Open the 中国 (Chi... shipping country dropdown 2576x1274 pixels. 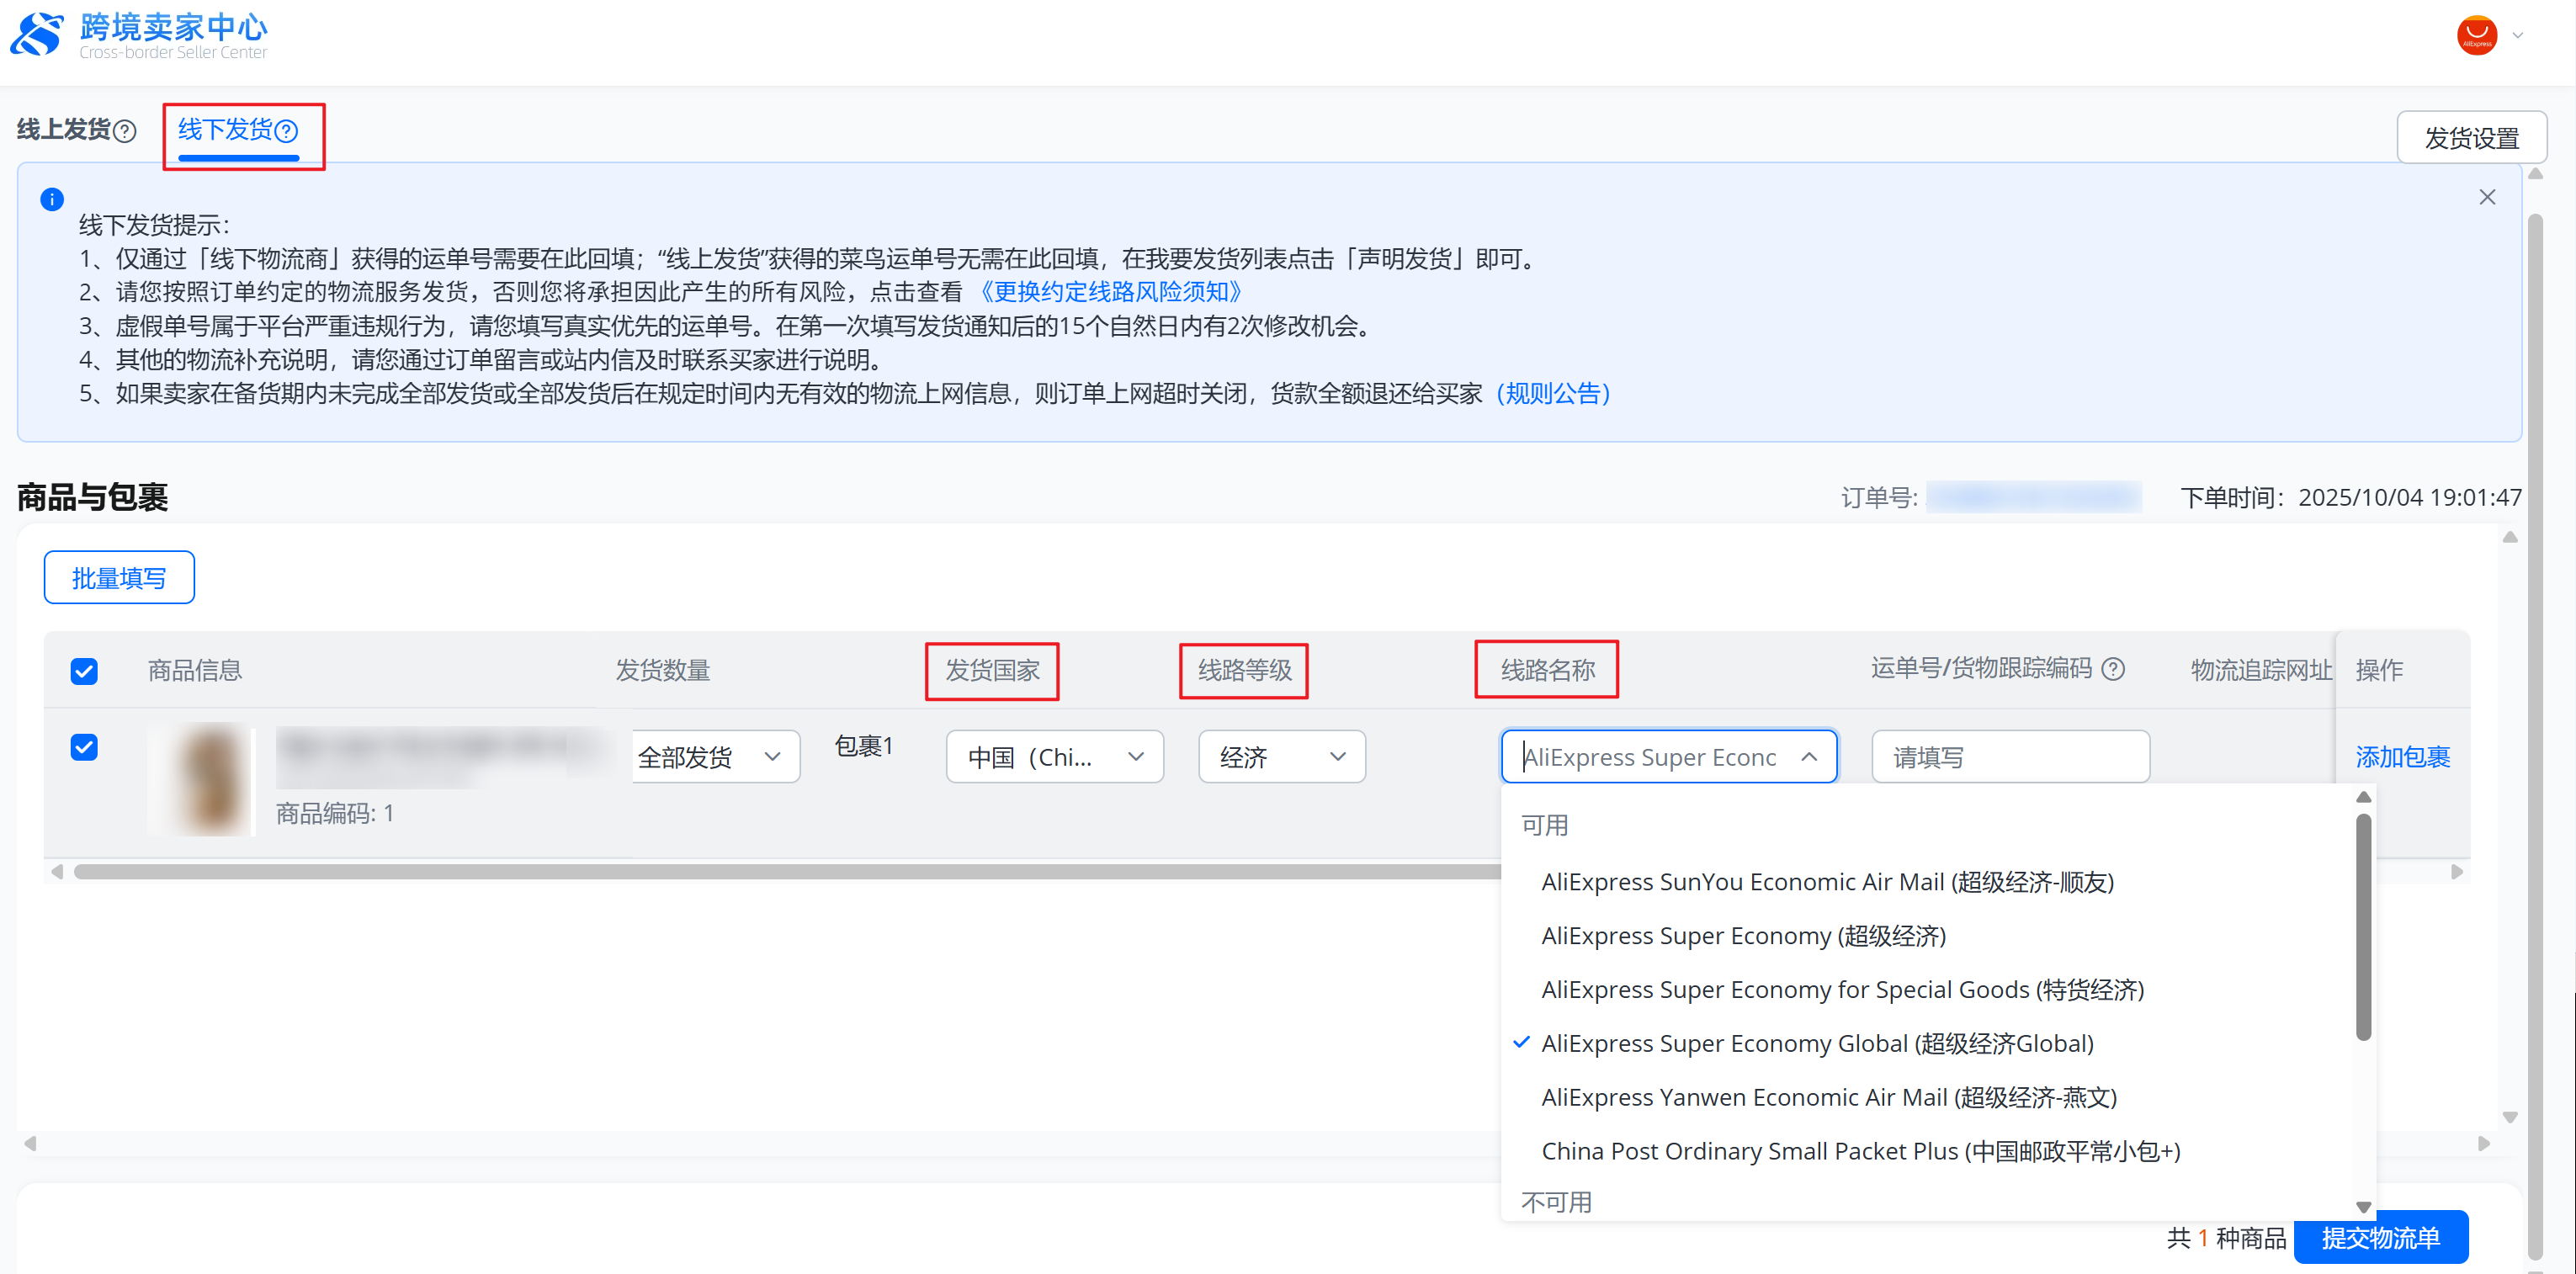pyautogui.click(x=1054, y=757)
